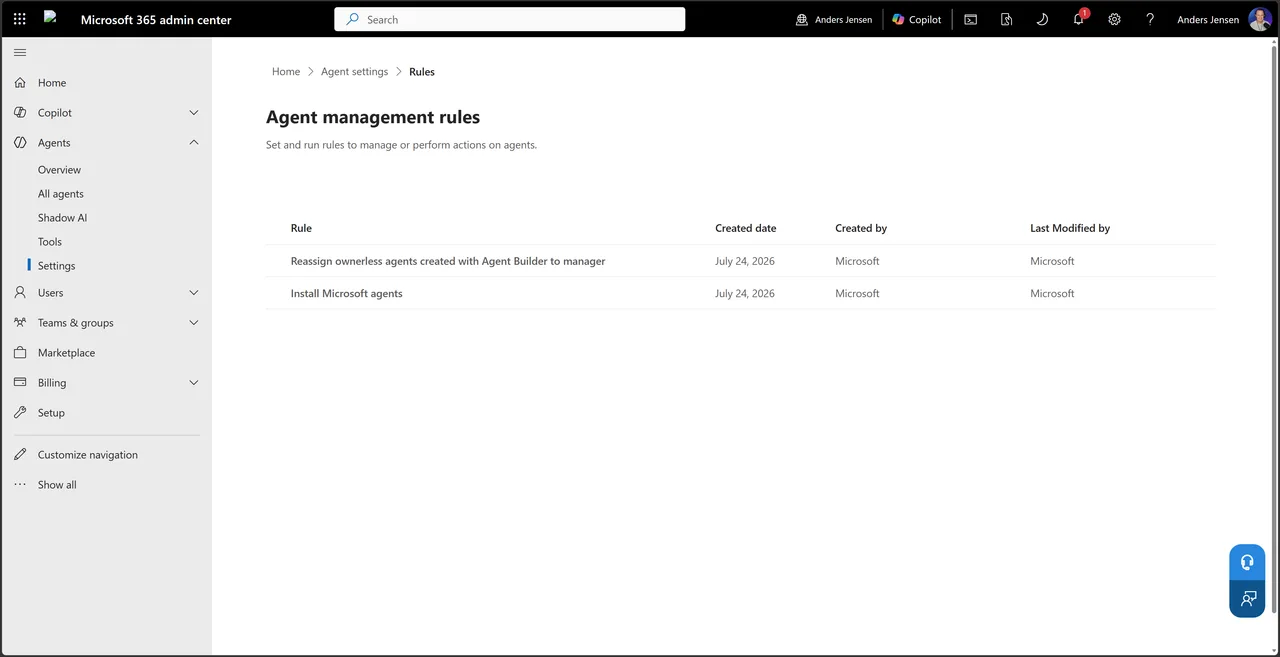Click Anders Jensen profile picture
Screen dimensions: 1280x657
pos(1260,19)
